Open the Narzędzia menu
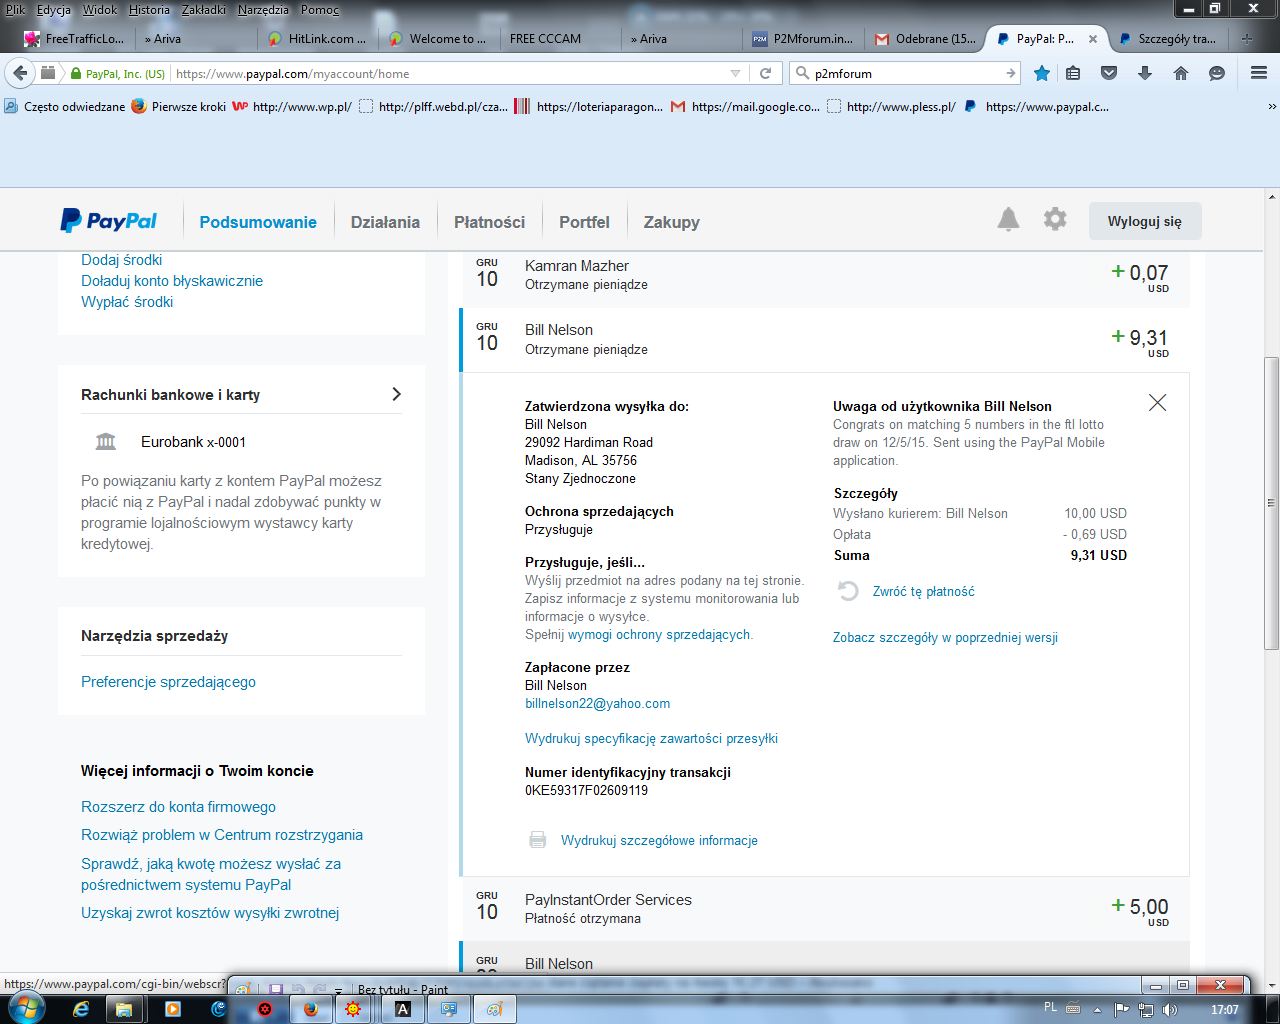The width and height of the screenshot is (1280, 1024). tap(263, 10)
